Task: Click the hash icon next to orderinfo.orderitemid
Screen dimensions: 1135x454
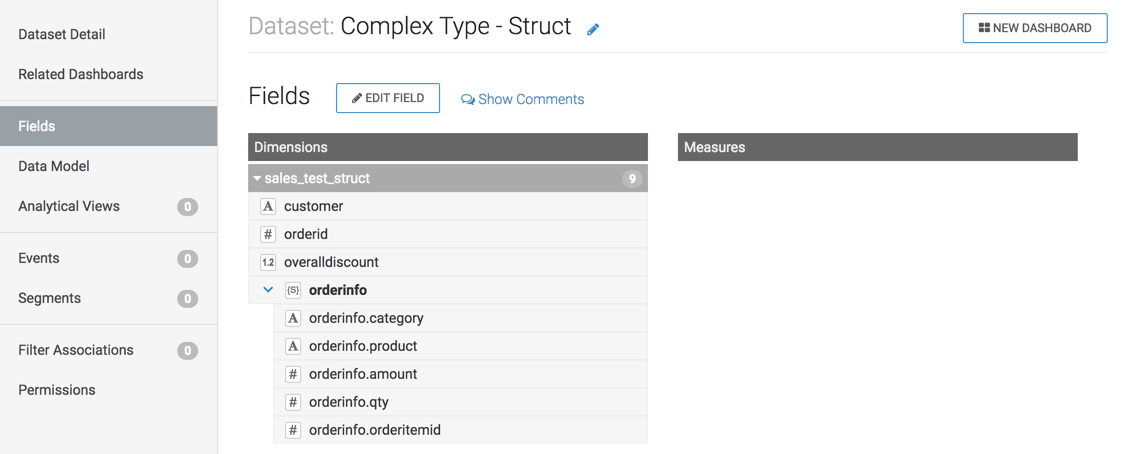Action: (x=293, y=430)
